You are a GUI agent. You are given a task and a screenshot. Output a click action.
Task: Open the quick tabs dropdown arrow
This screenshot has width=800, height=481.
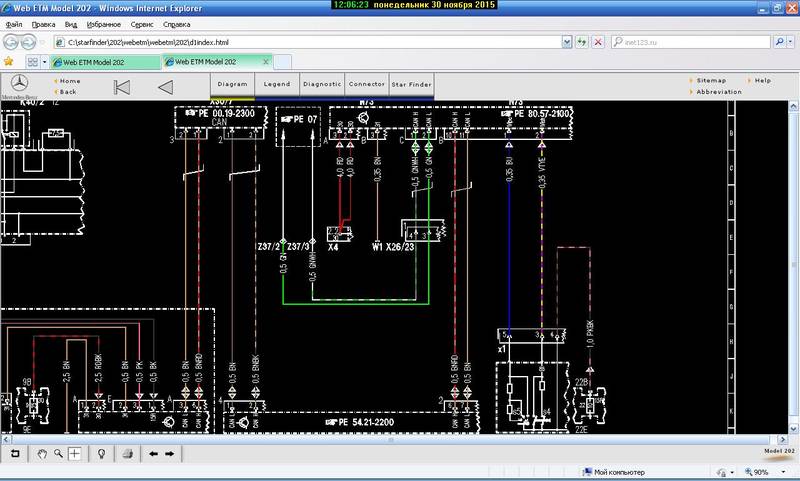click(44, 61)
